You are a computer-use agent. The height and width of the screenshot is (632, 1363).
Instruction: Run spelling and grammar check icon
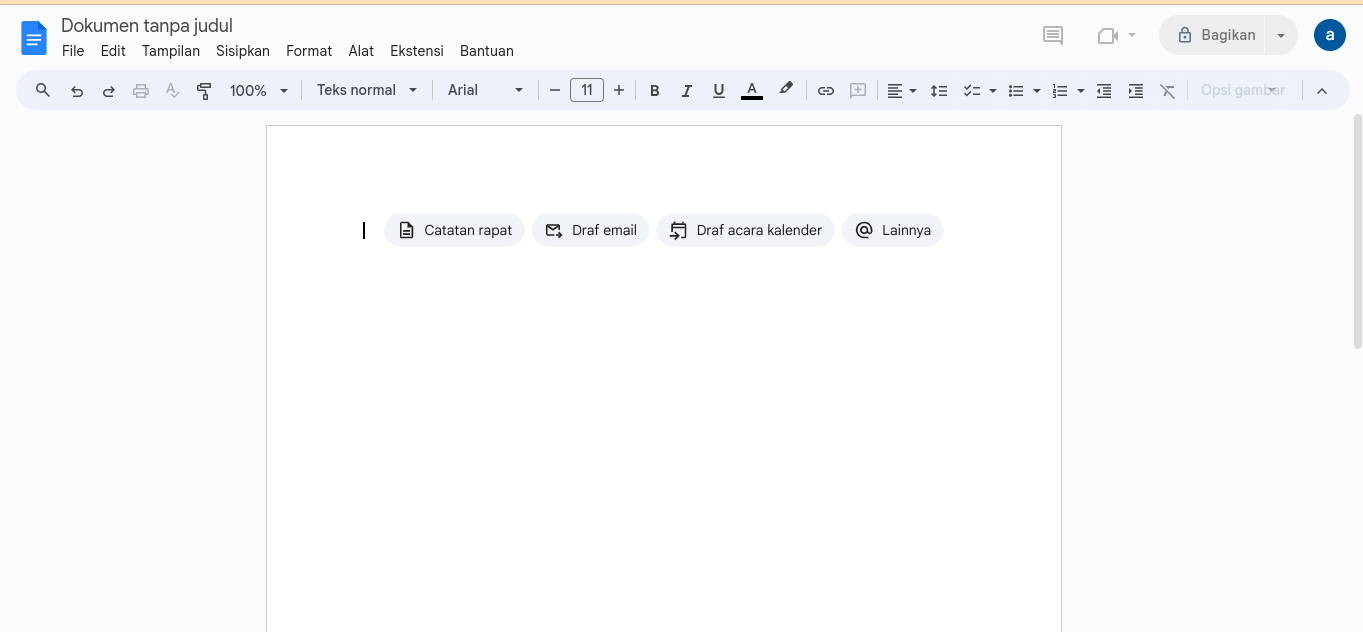173,91
